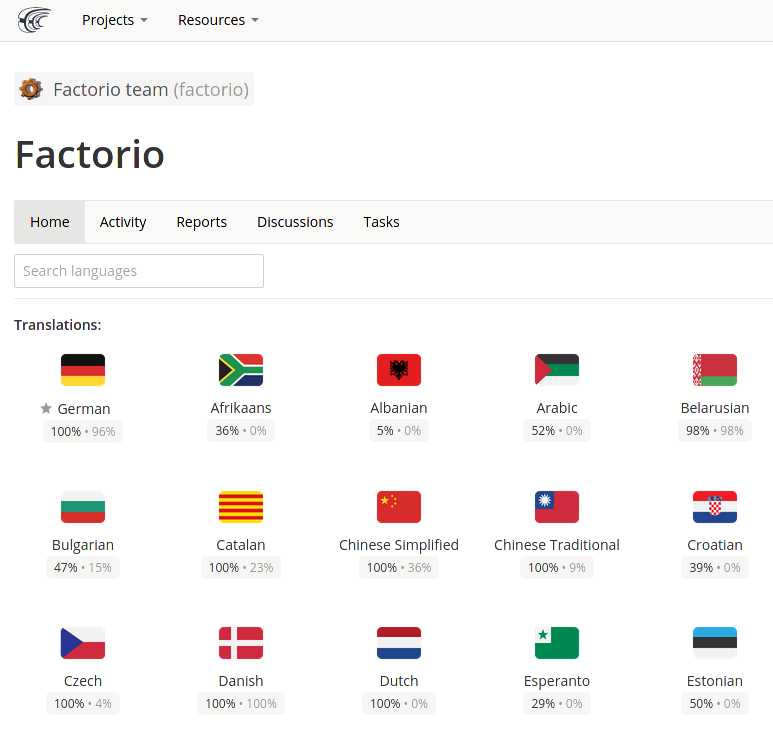Open the Afrikaans translation link

tap(241, 408)
